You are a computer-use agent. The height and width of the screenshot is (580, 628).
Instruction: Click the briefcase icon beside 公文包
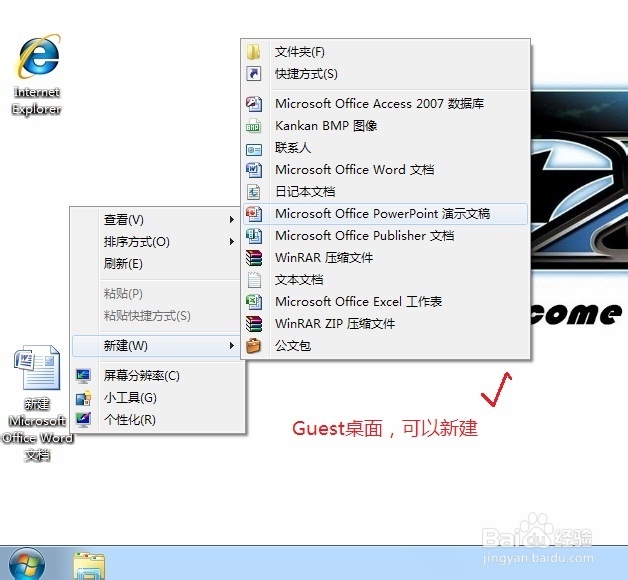254,345
